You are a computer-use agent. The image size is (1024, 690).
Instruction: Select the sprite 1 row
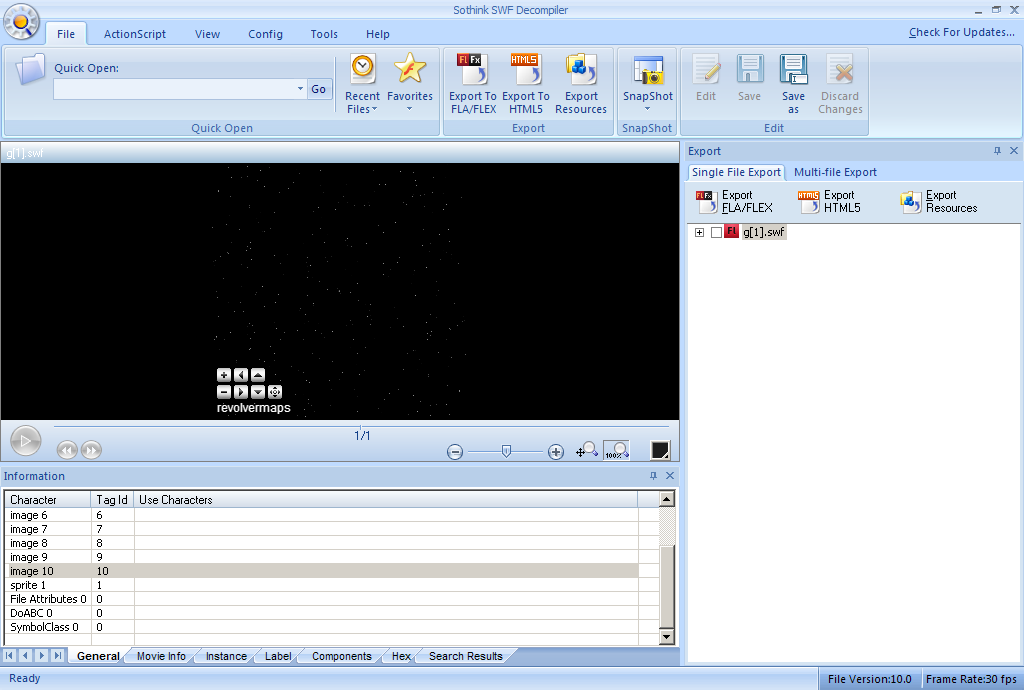(321, 585)
